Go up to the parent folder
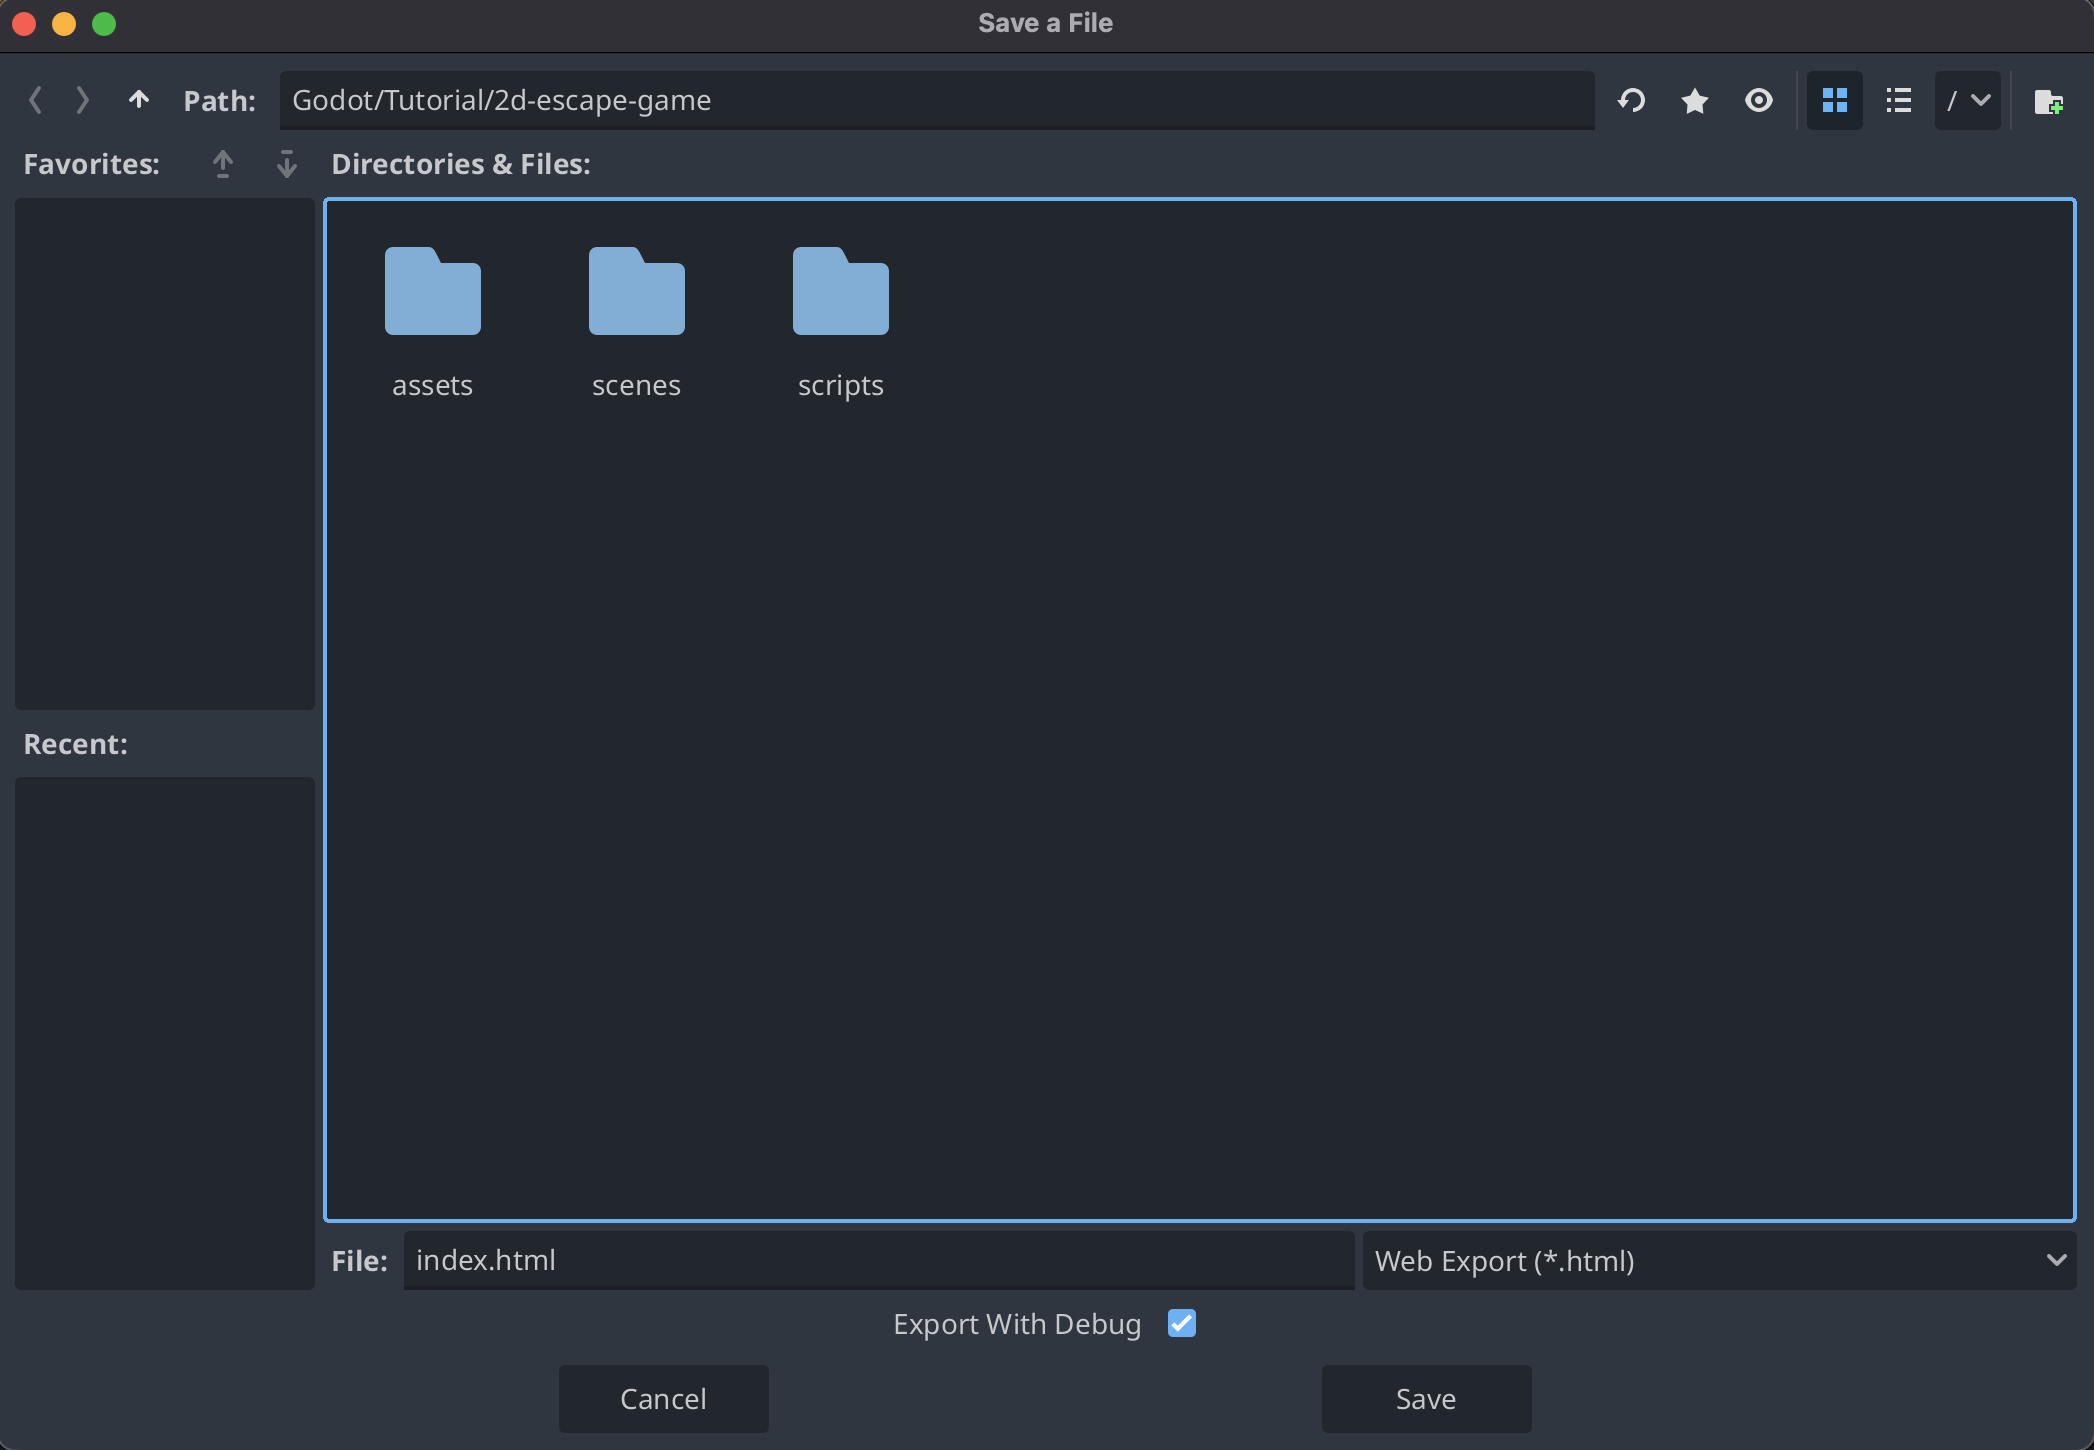Screen dimensions: 2094x1450 (x=139, y=100)
